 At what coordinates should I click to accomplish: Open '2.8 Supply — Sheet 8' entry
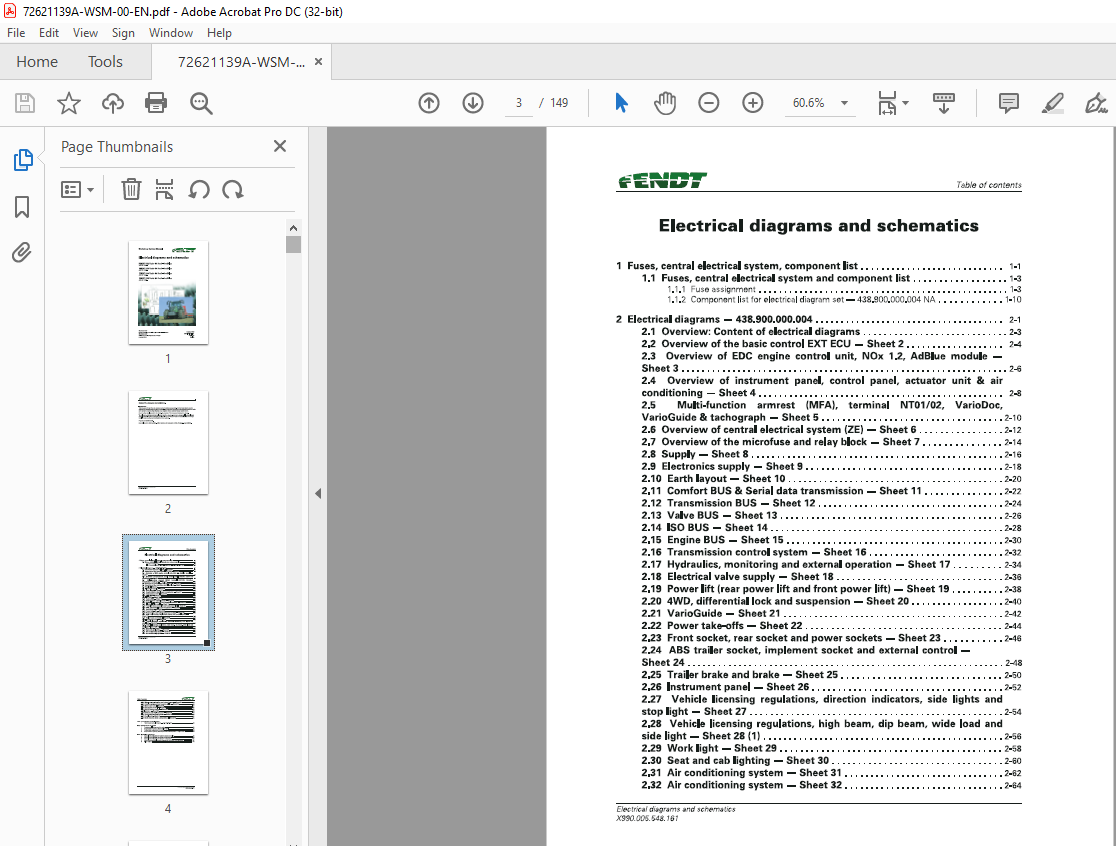831,454
